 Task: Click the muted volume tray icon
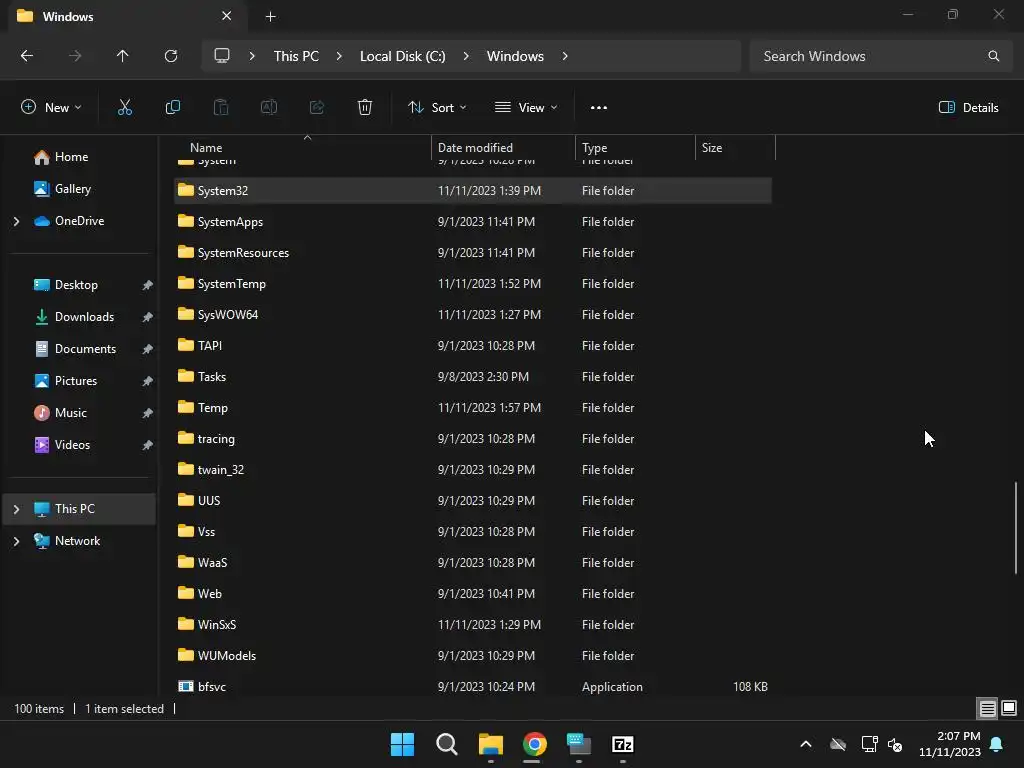click(895, 744)
